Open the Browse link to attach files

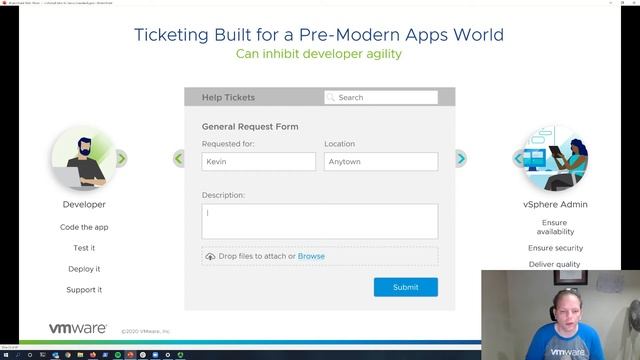(x=311, y=256)
